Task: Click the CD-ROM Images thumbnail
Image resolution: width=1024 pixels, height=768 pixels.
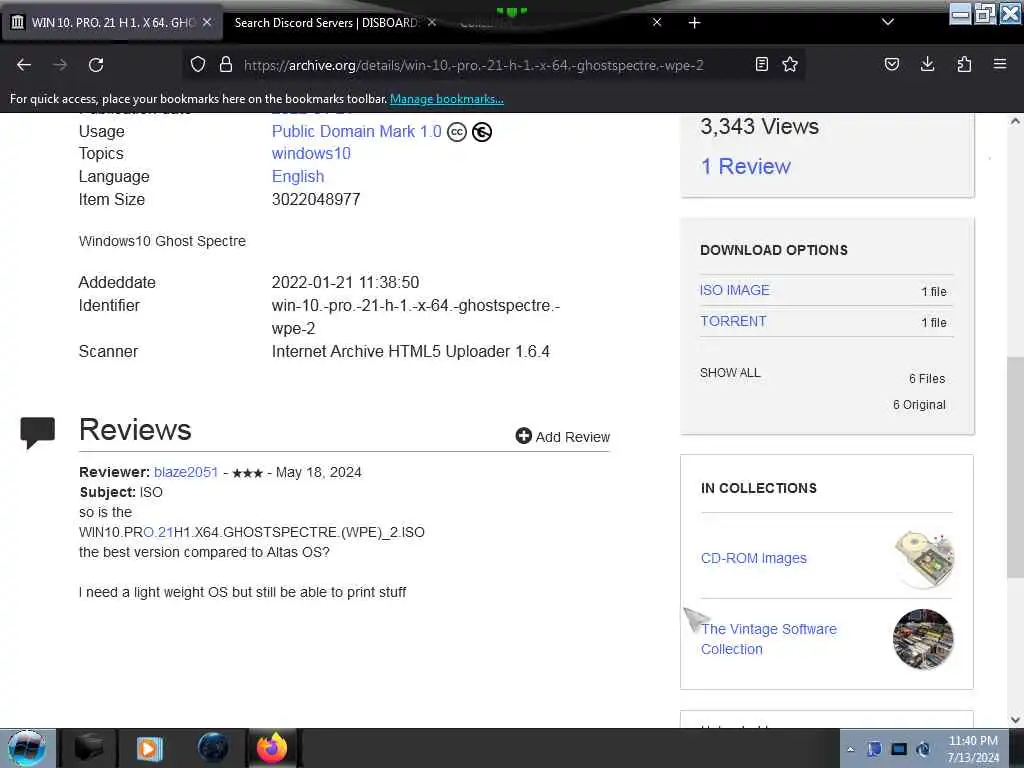Action: click(x=924, y=558)
